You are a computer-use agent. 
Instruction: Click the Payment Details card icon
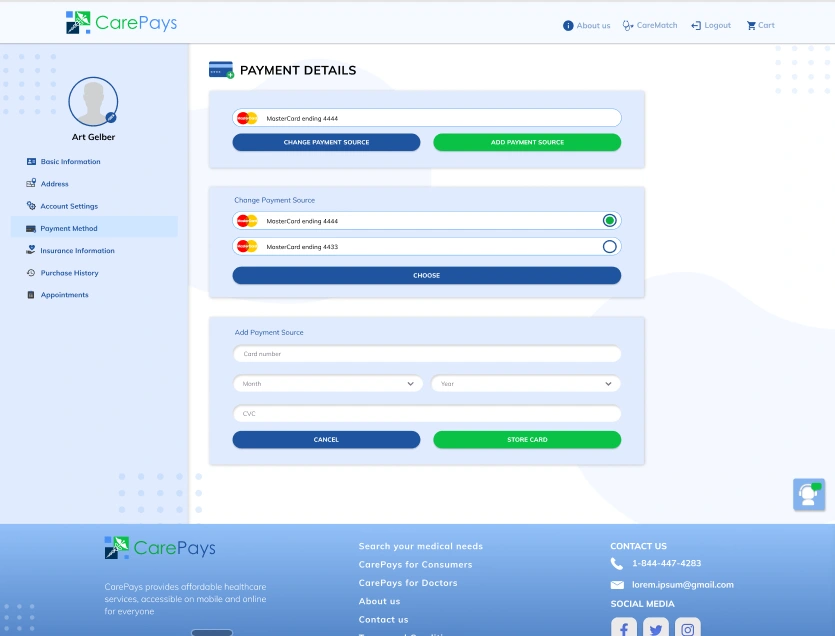(x=221, y=70)
